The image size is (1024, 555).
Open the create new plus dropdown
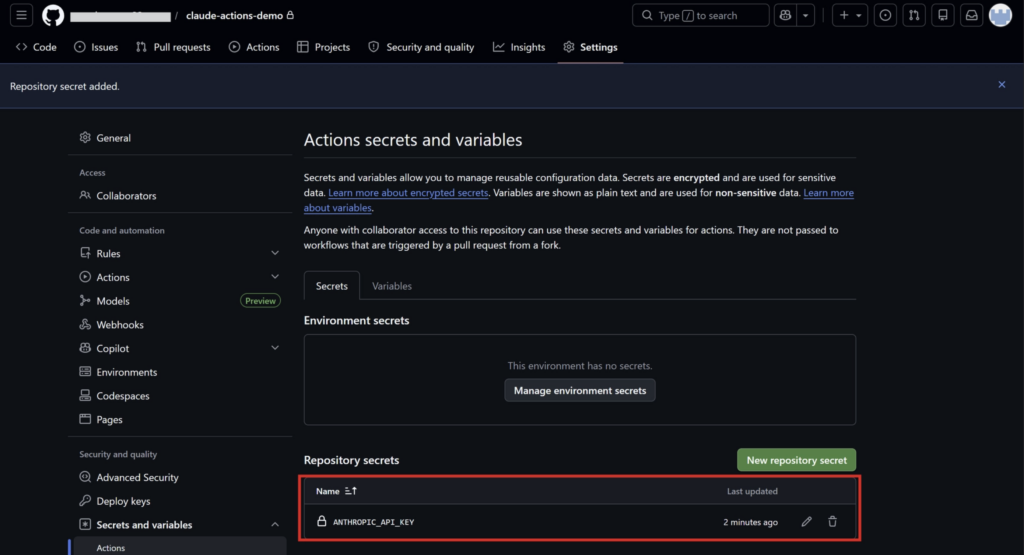pos(850,15)
